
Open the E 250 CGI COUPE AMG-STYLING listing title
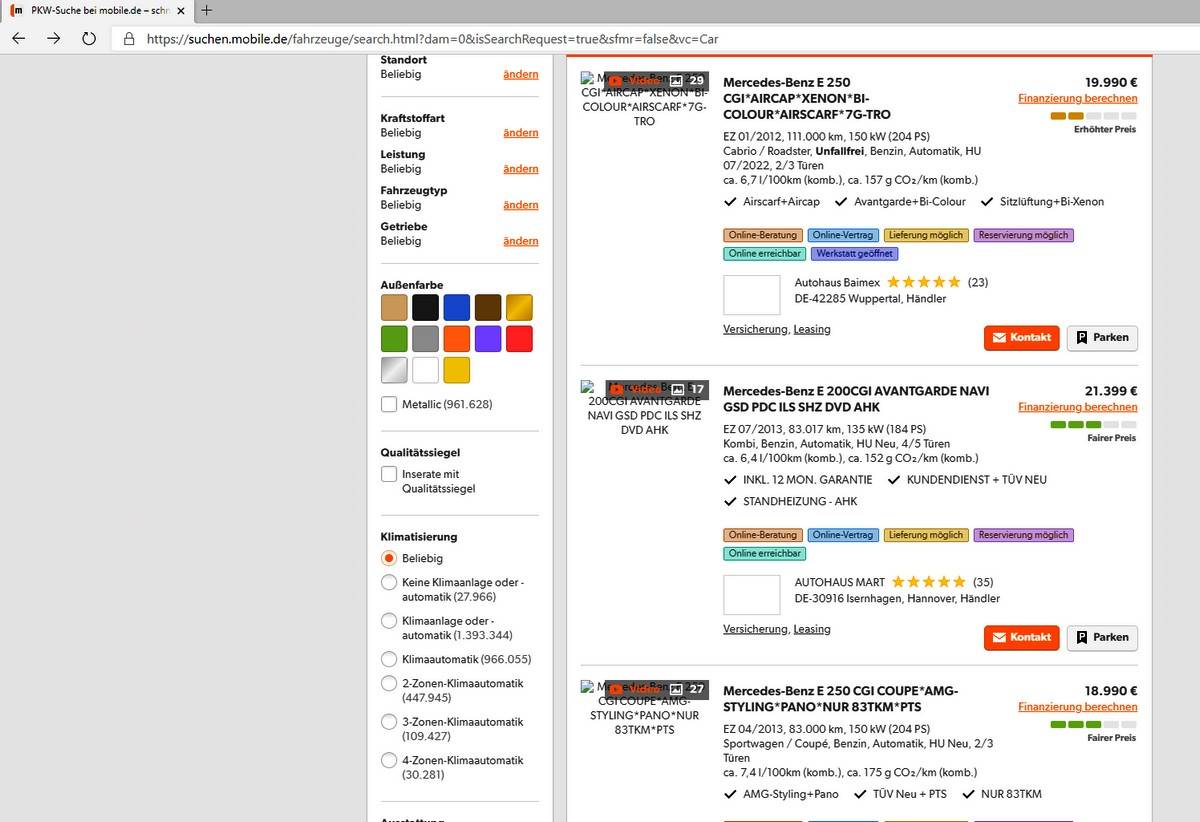pyautogui.click(x=840, y=699)
